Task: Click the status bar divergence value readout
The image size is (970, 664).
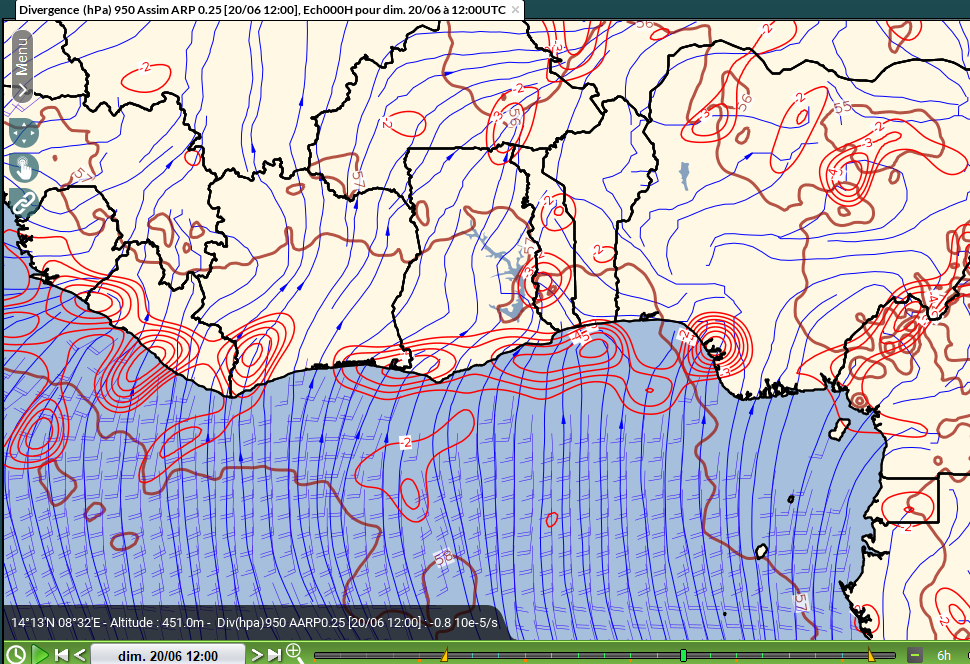Action: pyautogui.click(x=357, y=623)
